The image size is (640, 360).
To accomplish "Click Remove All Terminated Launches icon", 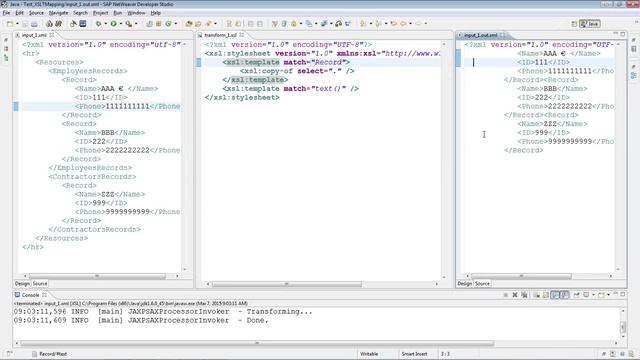I will 524,295.
